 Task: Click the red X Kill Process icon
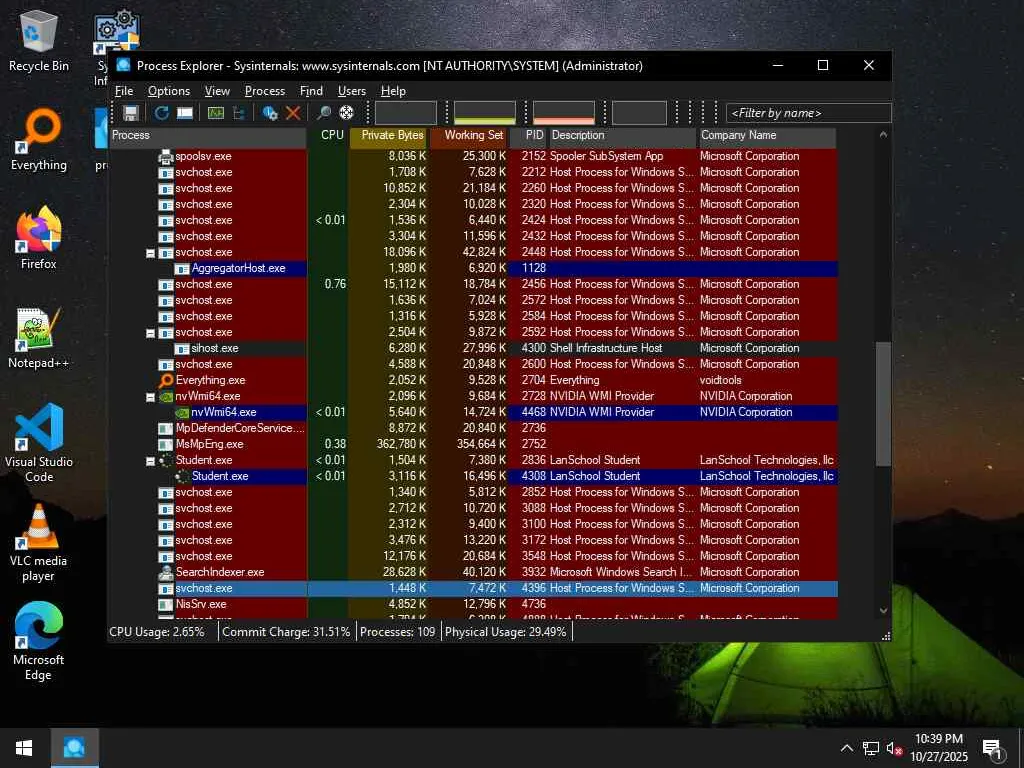293,113
